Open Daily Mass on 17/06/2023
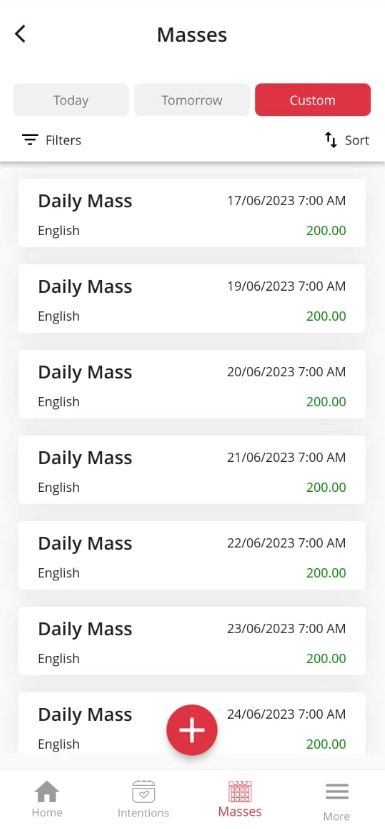 [192, 213]
